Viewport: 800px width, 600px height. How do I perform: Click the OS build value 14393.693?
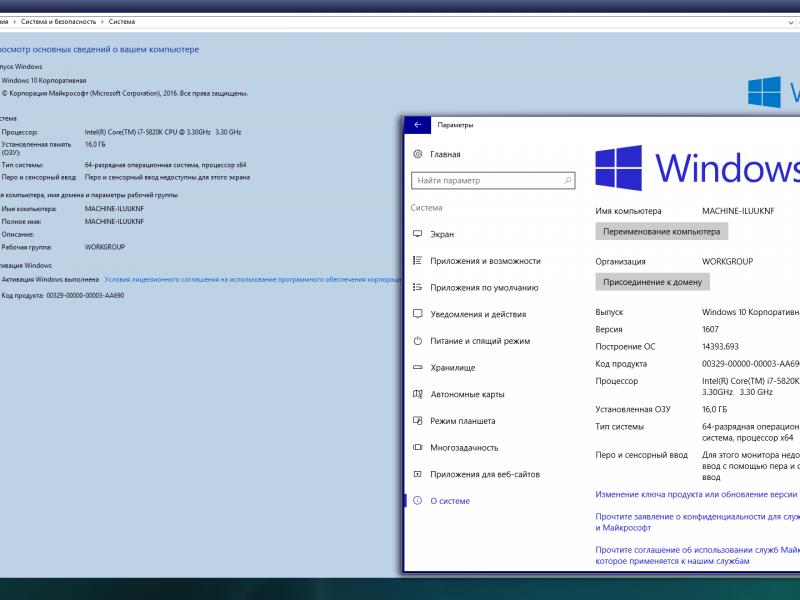(720, 347)
